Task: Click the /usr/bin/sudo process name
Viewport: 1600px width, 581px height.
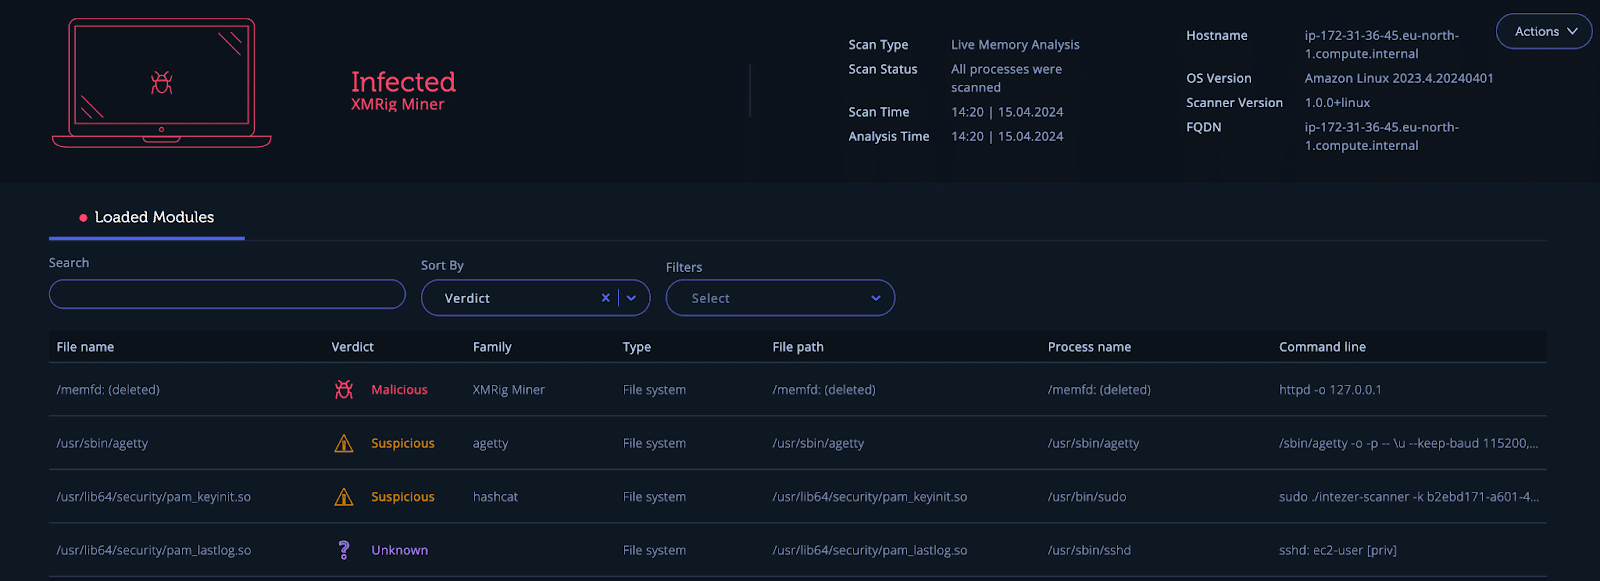Action: pyautogui.click(x=1087, y=497)
